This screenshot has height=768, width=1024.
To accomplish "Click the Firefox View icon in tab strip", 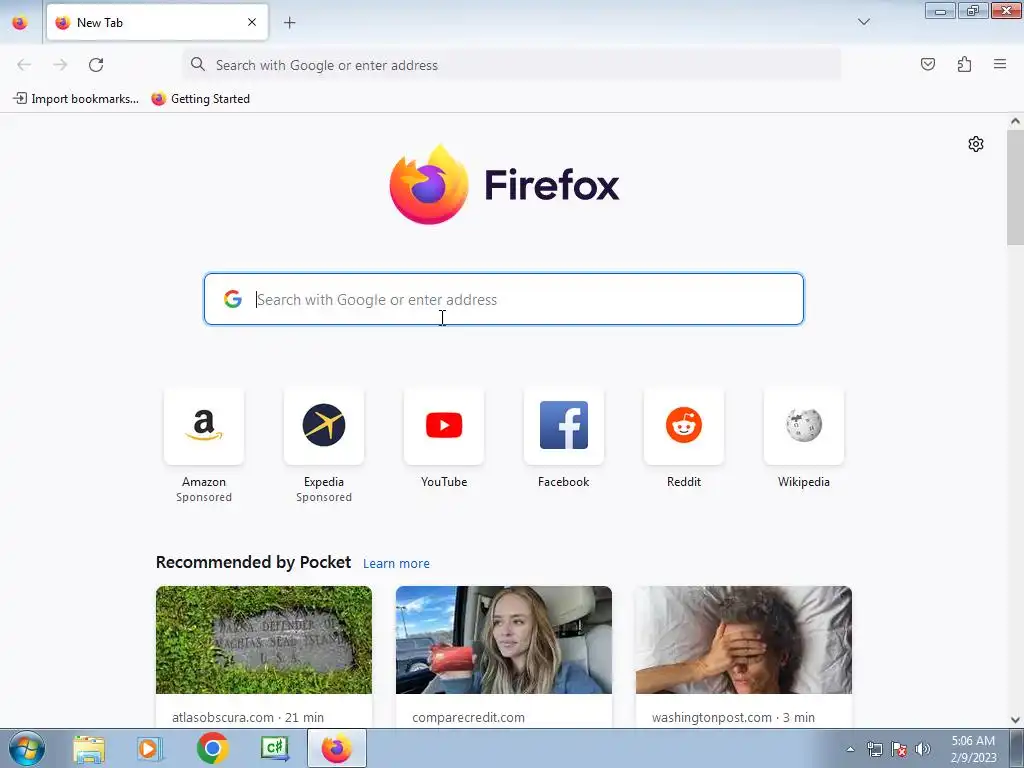I will click(20, 23).
